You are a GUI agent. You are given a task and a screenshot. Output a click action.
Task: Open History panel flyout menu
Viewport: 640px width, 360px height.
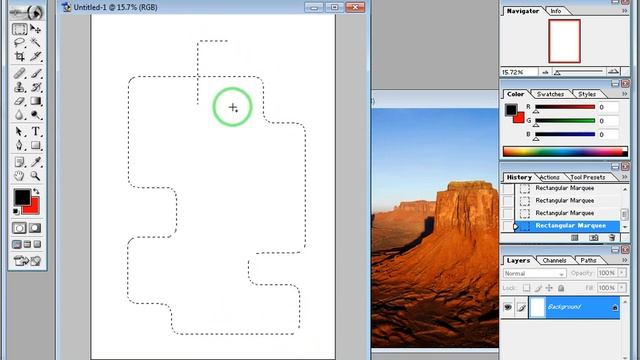[624, 177]
